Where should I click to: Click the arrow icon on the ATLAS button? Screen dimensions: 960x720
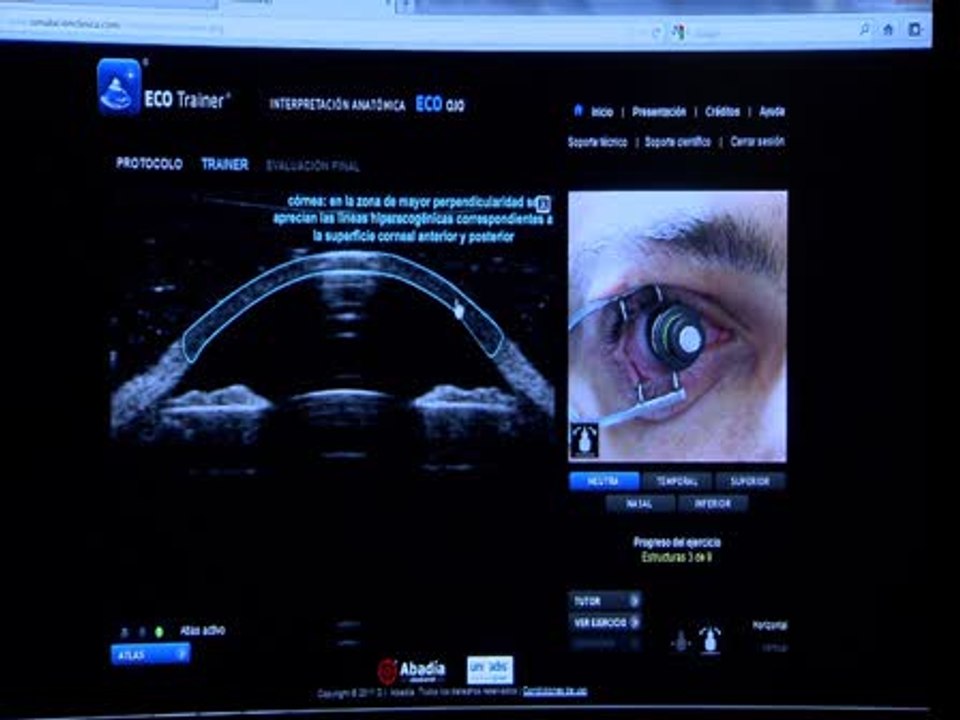coord(181,654)
